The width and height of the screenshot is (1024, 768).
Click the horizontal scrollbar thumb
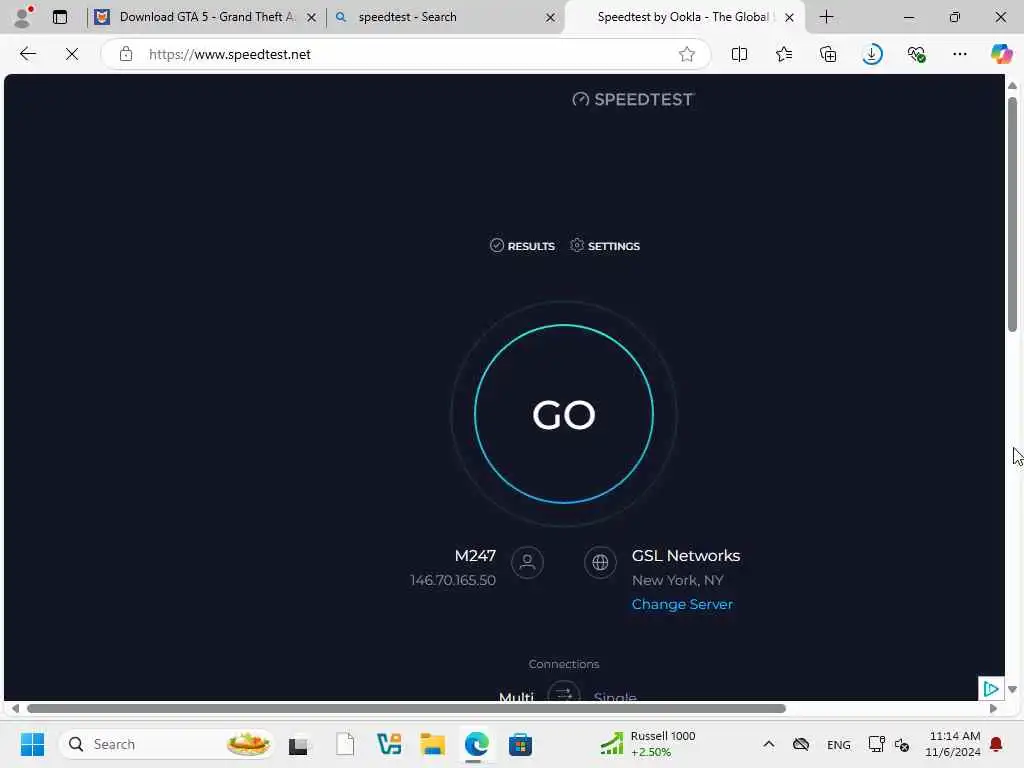tap(406, 709)
